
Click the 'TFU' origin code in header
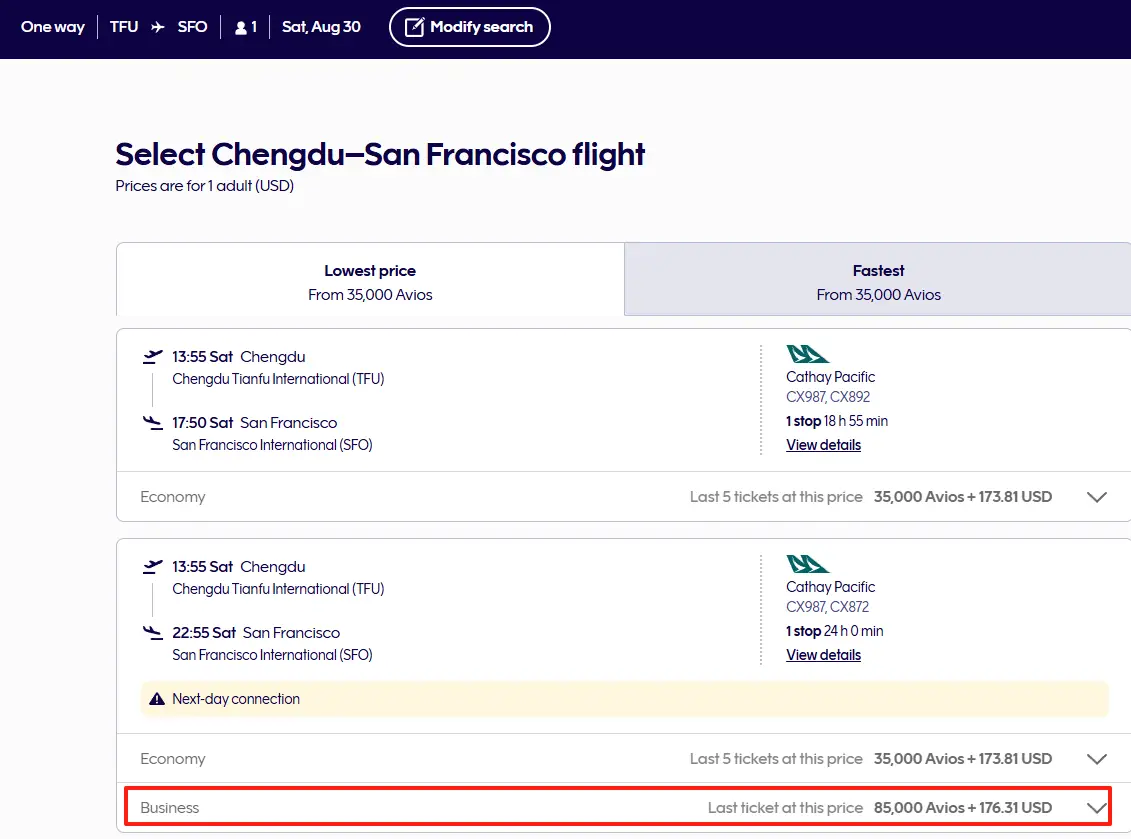pos(124,27)
